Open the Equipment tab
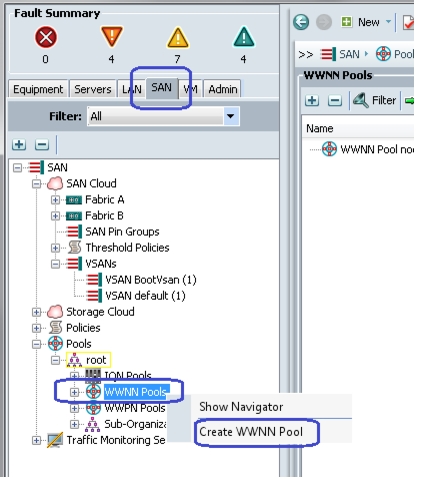 [x=38, y=89]
